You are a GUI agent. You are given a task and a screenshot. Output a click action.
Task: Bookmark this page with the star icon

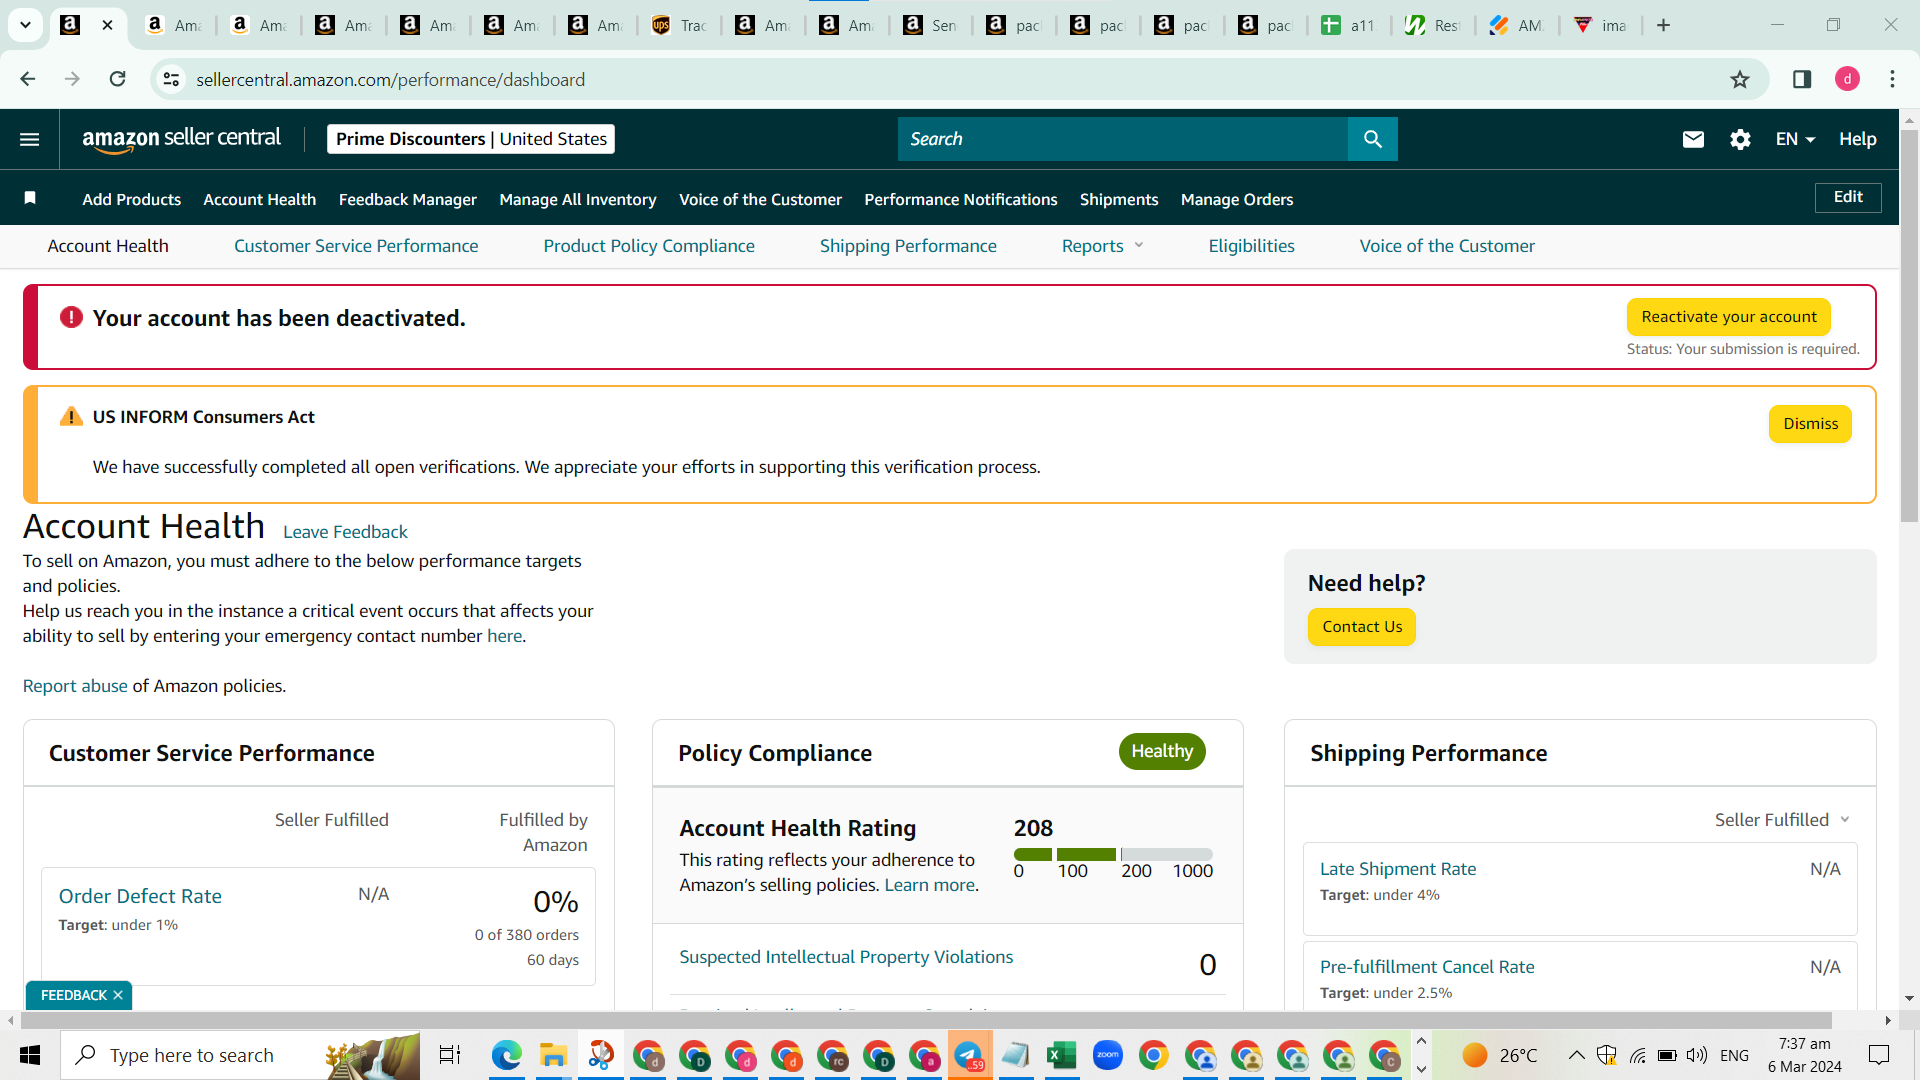tap(1740, 79)
